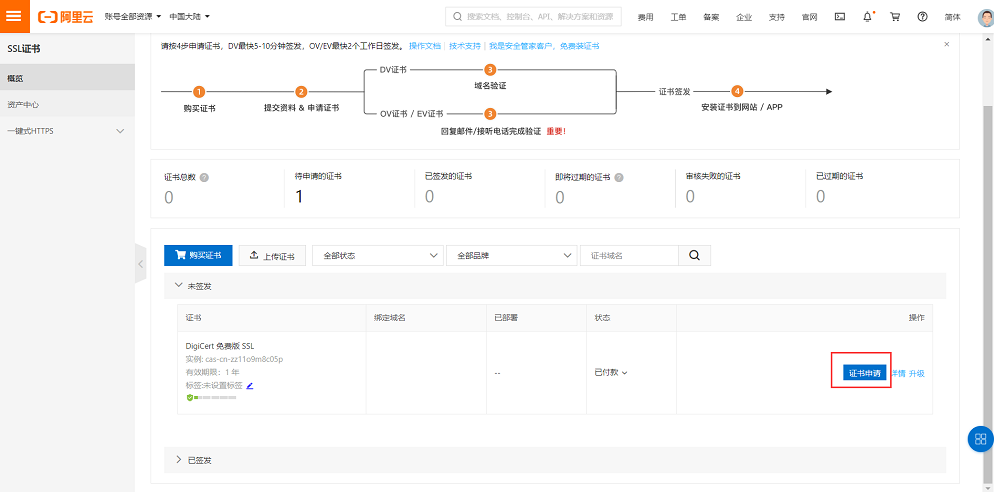The width and height of the screenshot is (994, 492).
Task: Collapse the 未签发 certificates section
Action: tap(193, 286)
